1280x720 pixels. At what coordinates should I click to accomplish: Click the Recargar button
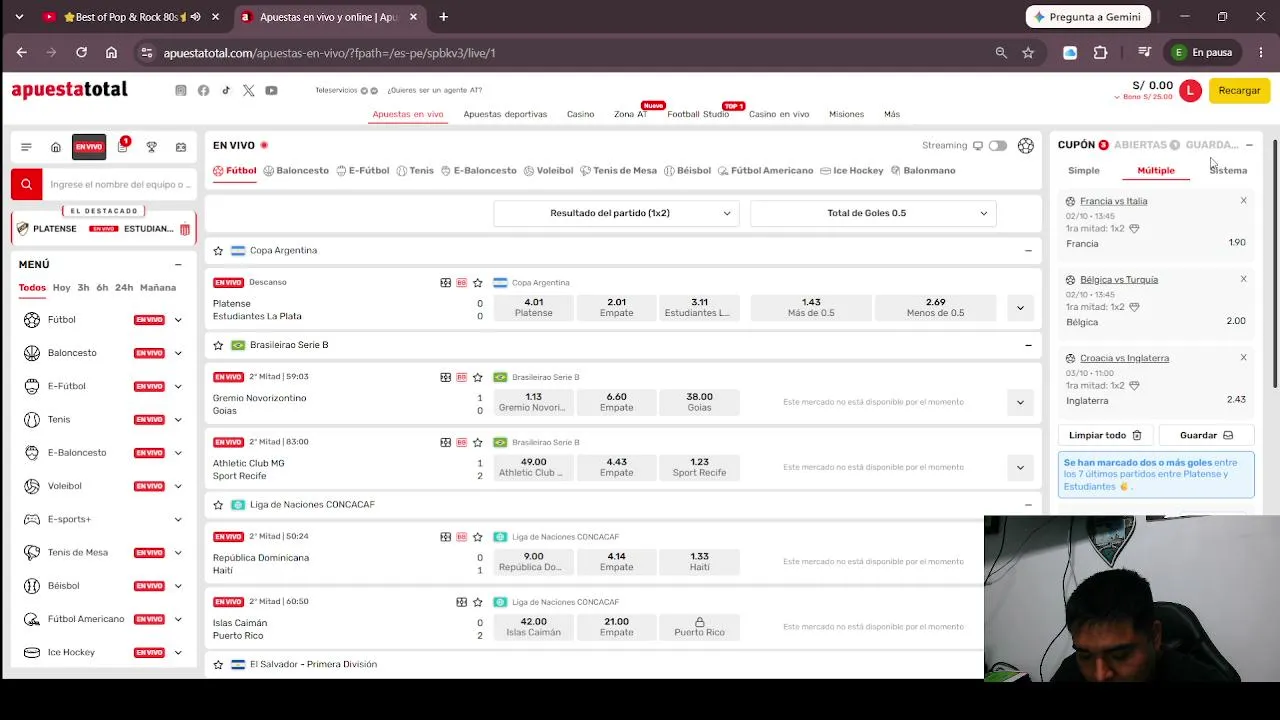tap(1239, 90)
